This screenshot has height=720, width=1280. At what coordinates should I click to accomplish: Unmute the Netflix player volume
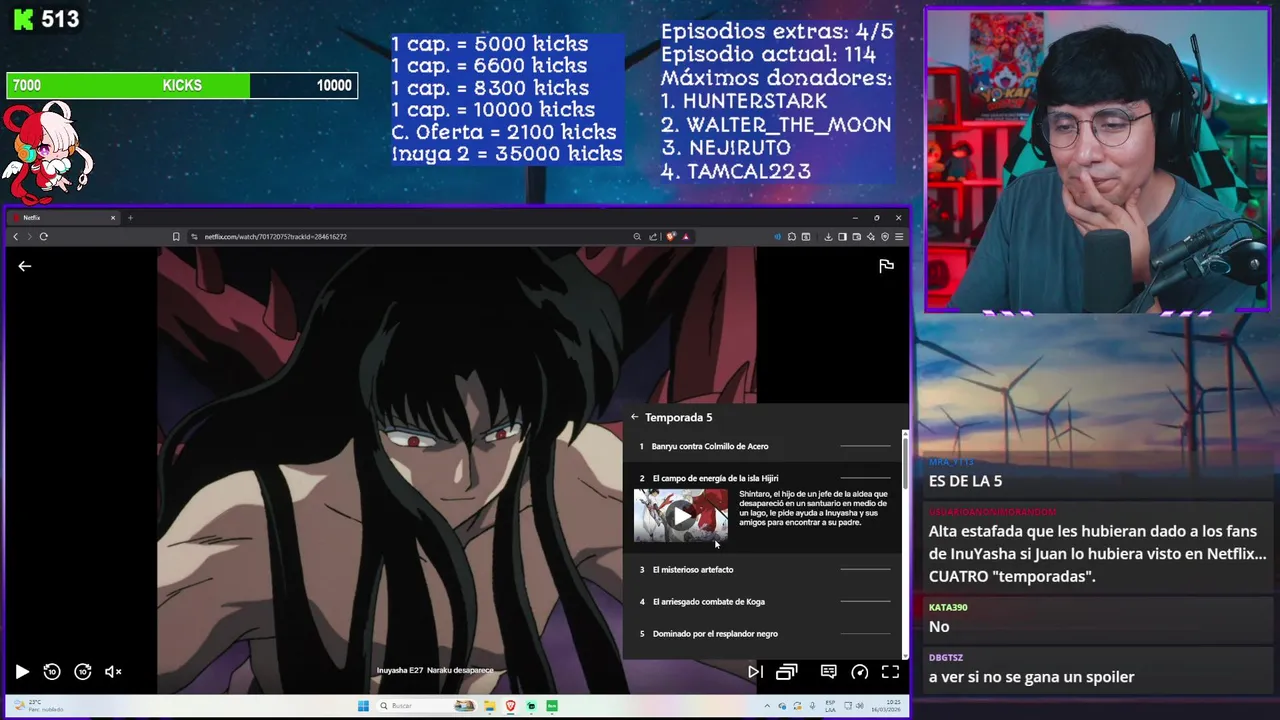tap(113, 672)
